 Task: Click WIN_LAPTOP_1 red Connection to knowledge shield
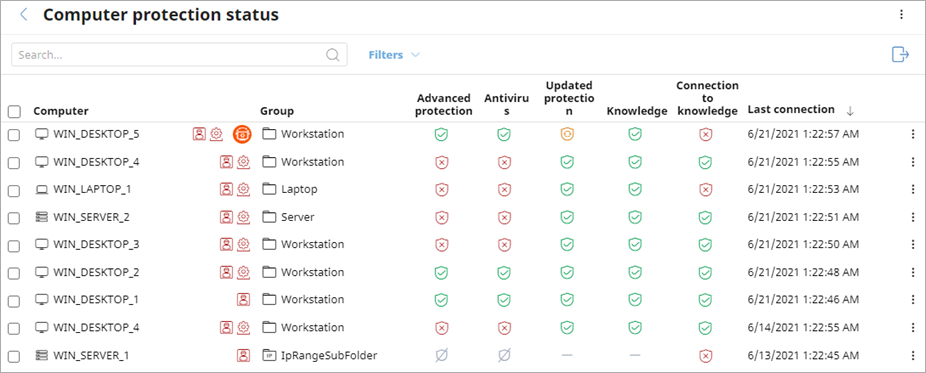705,189
